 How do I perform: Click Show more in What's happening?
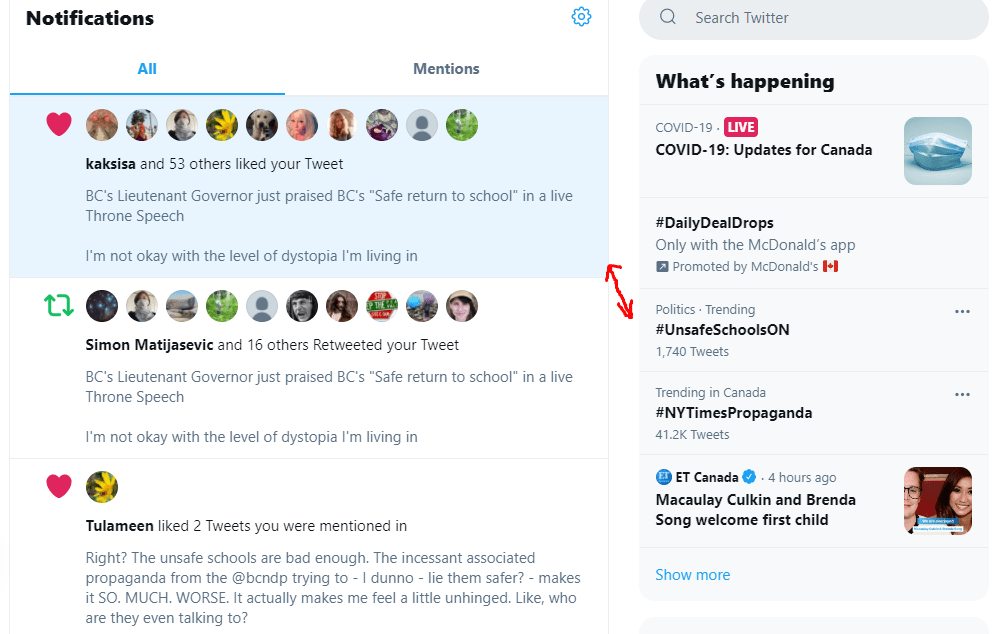pyautogui.click(x=692, y=575)
